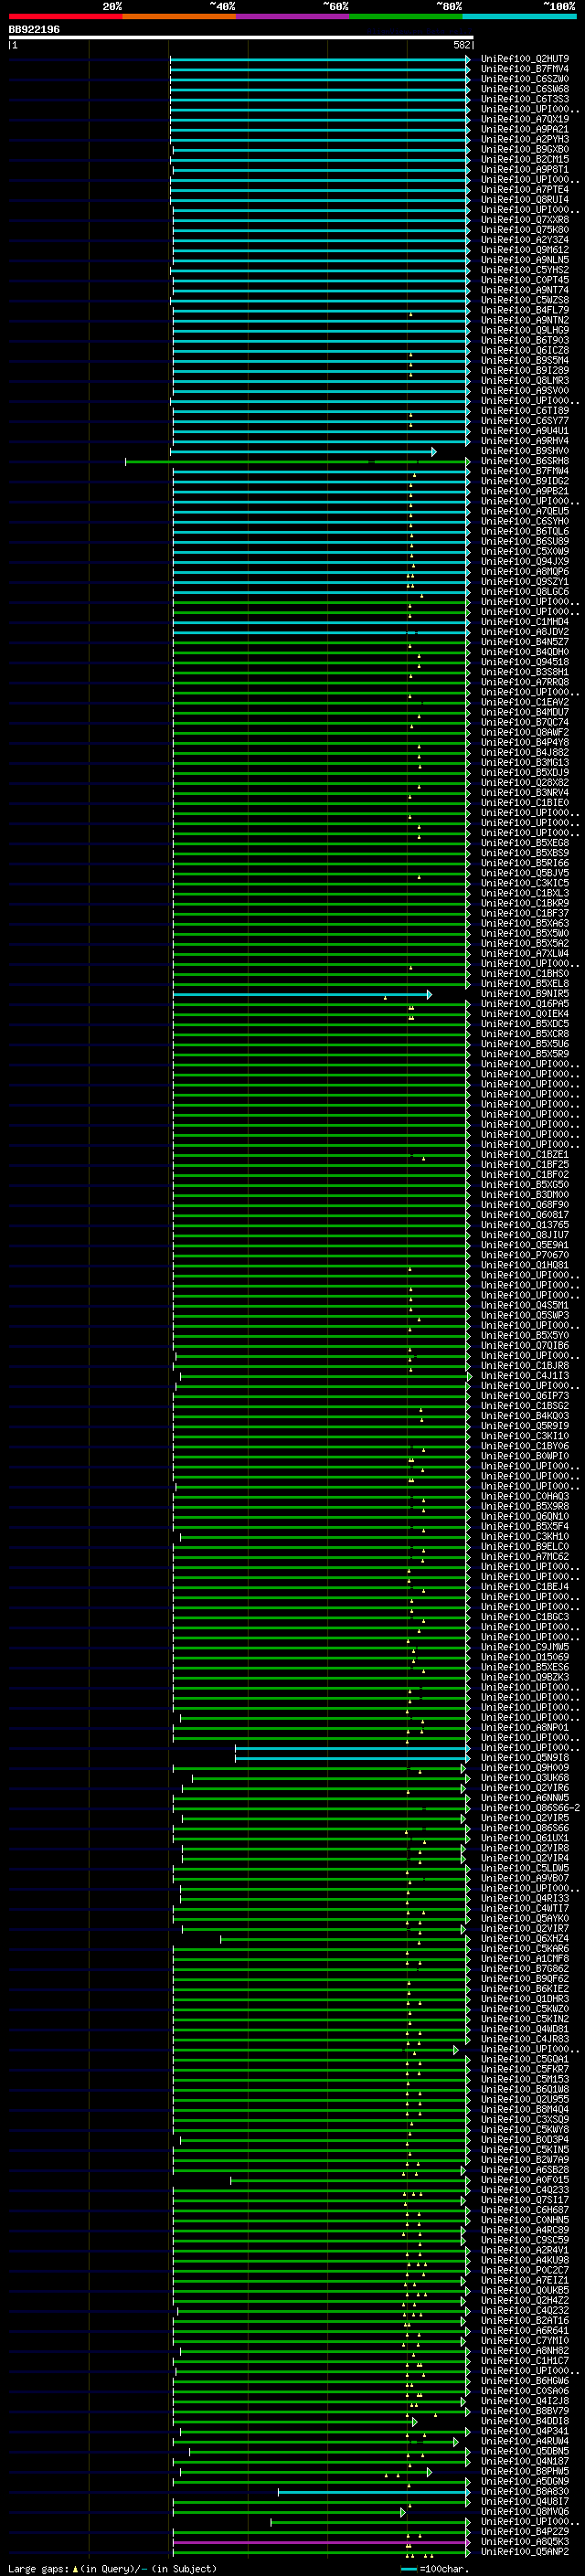Screen dimensions: 585x2576
Task: Click the alignment bar for UniRef100_Q6XHZ4
Action: 345,1938
